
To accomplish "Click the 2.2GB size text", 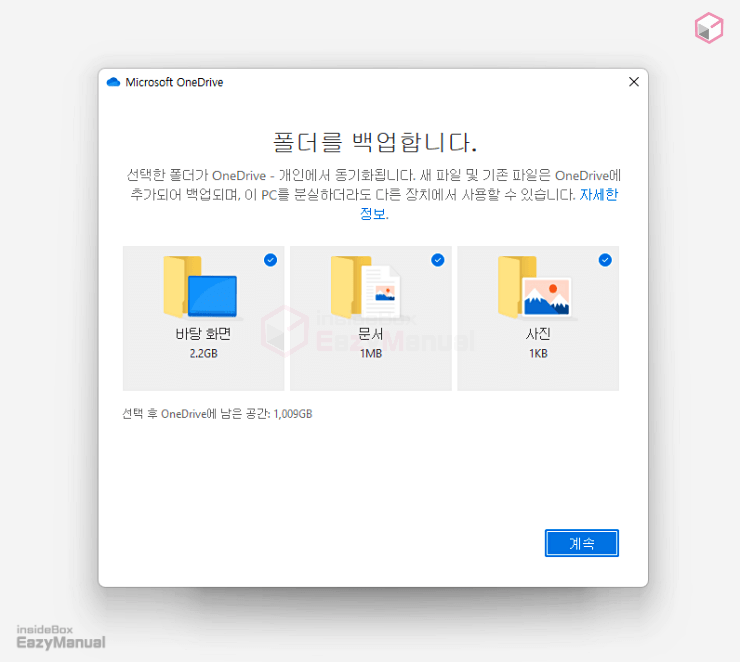I will click(203, 353).
